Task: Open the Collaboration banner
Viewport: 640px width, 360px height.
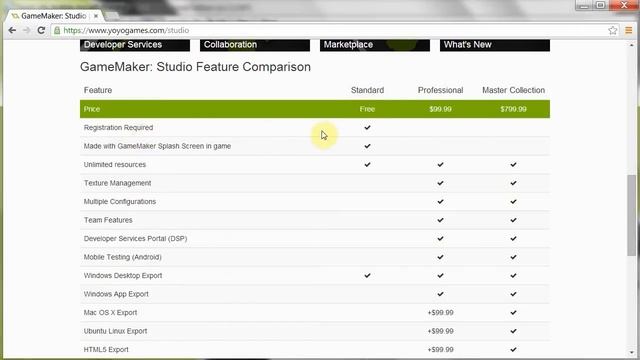Action: [255, 45]
